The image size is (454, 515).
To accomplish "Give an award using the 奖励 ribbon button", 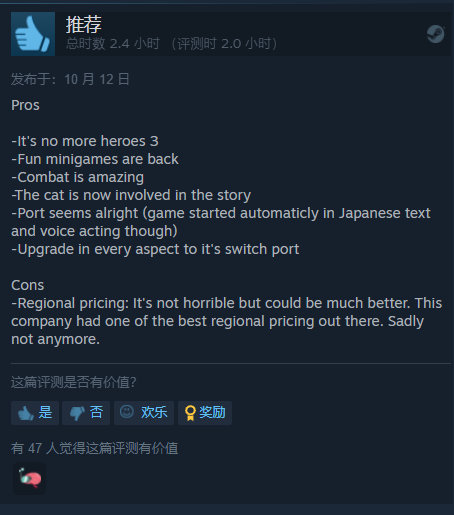I will coord(205,413).
